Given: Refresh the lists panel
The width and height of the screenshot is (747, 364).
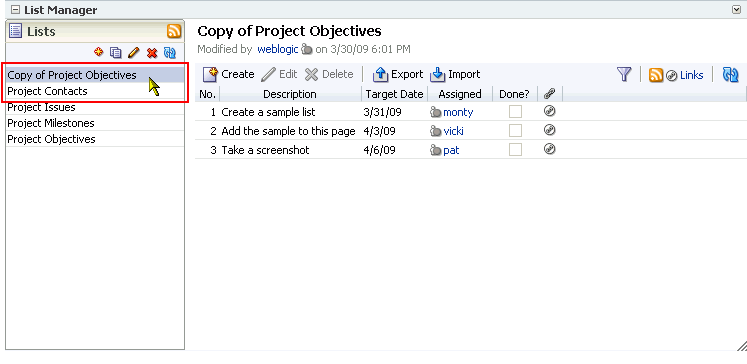Looking at the screenshot, I should point(170,52).
